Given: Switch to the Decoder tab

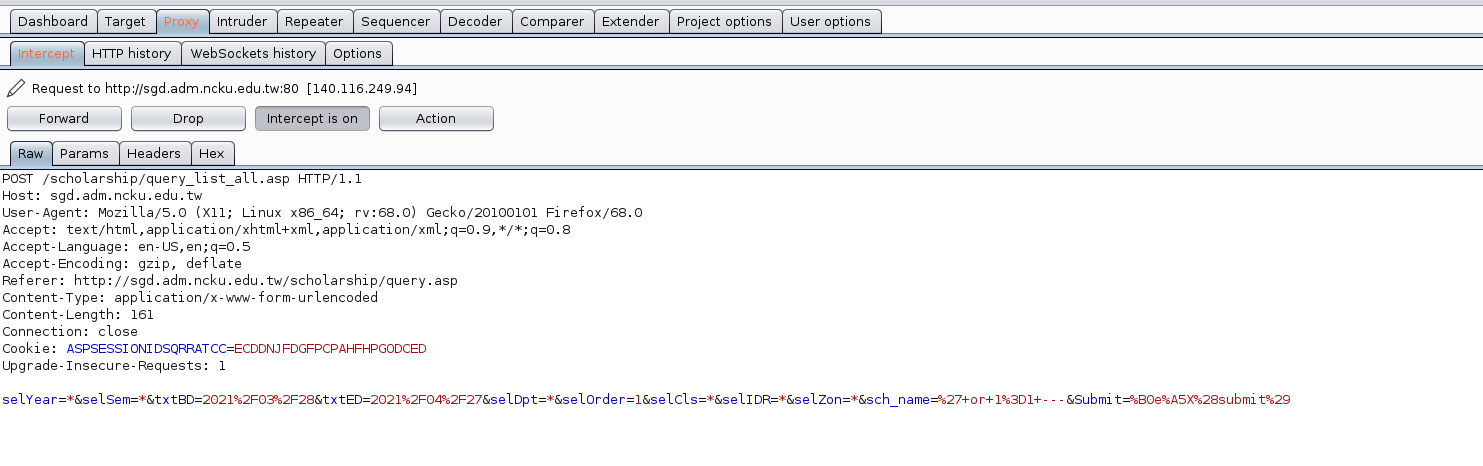Looking at the screenshot, I should pyautogui.click(x=475, y=21).
